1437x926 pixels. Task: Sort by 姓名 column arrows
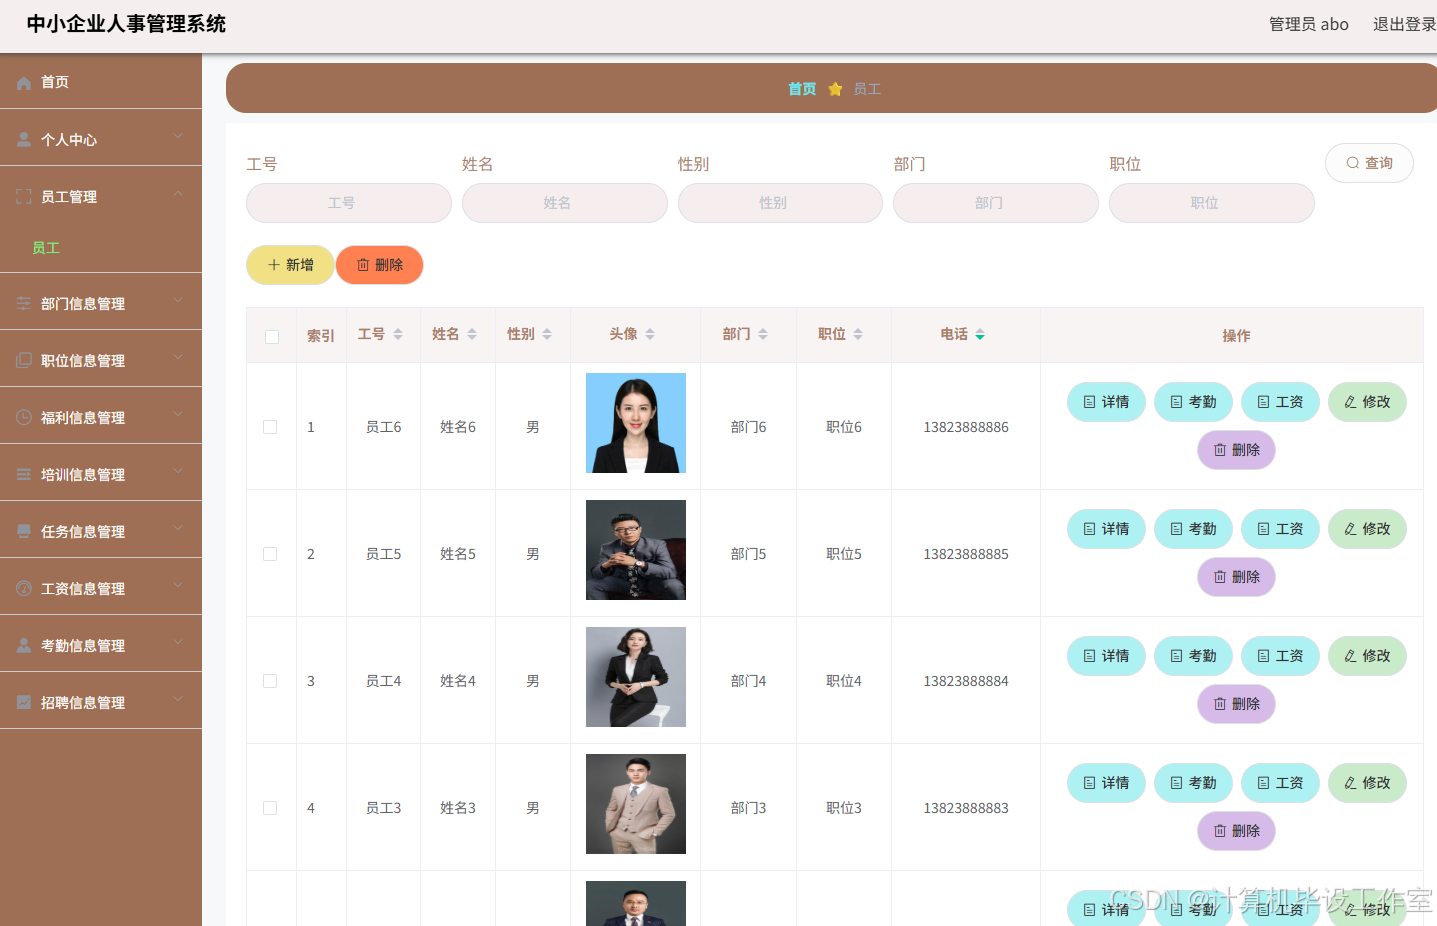472,334
